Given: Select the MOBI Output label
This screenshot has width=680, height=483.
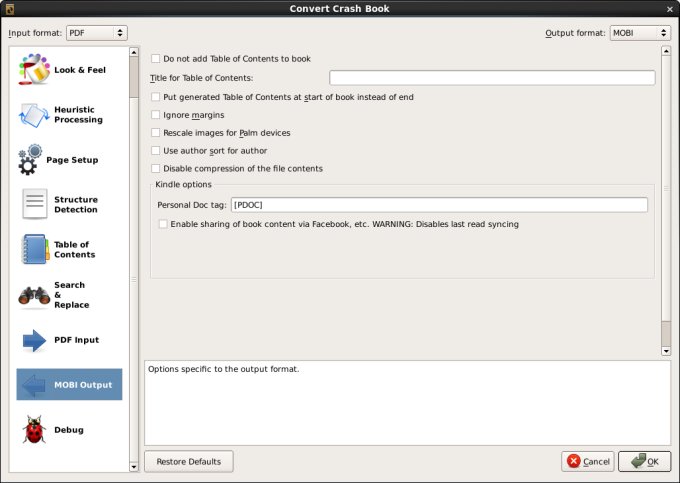Looking at the screenshot, I should (x=83, y=385).
